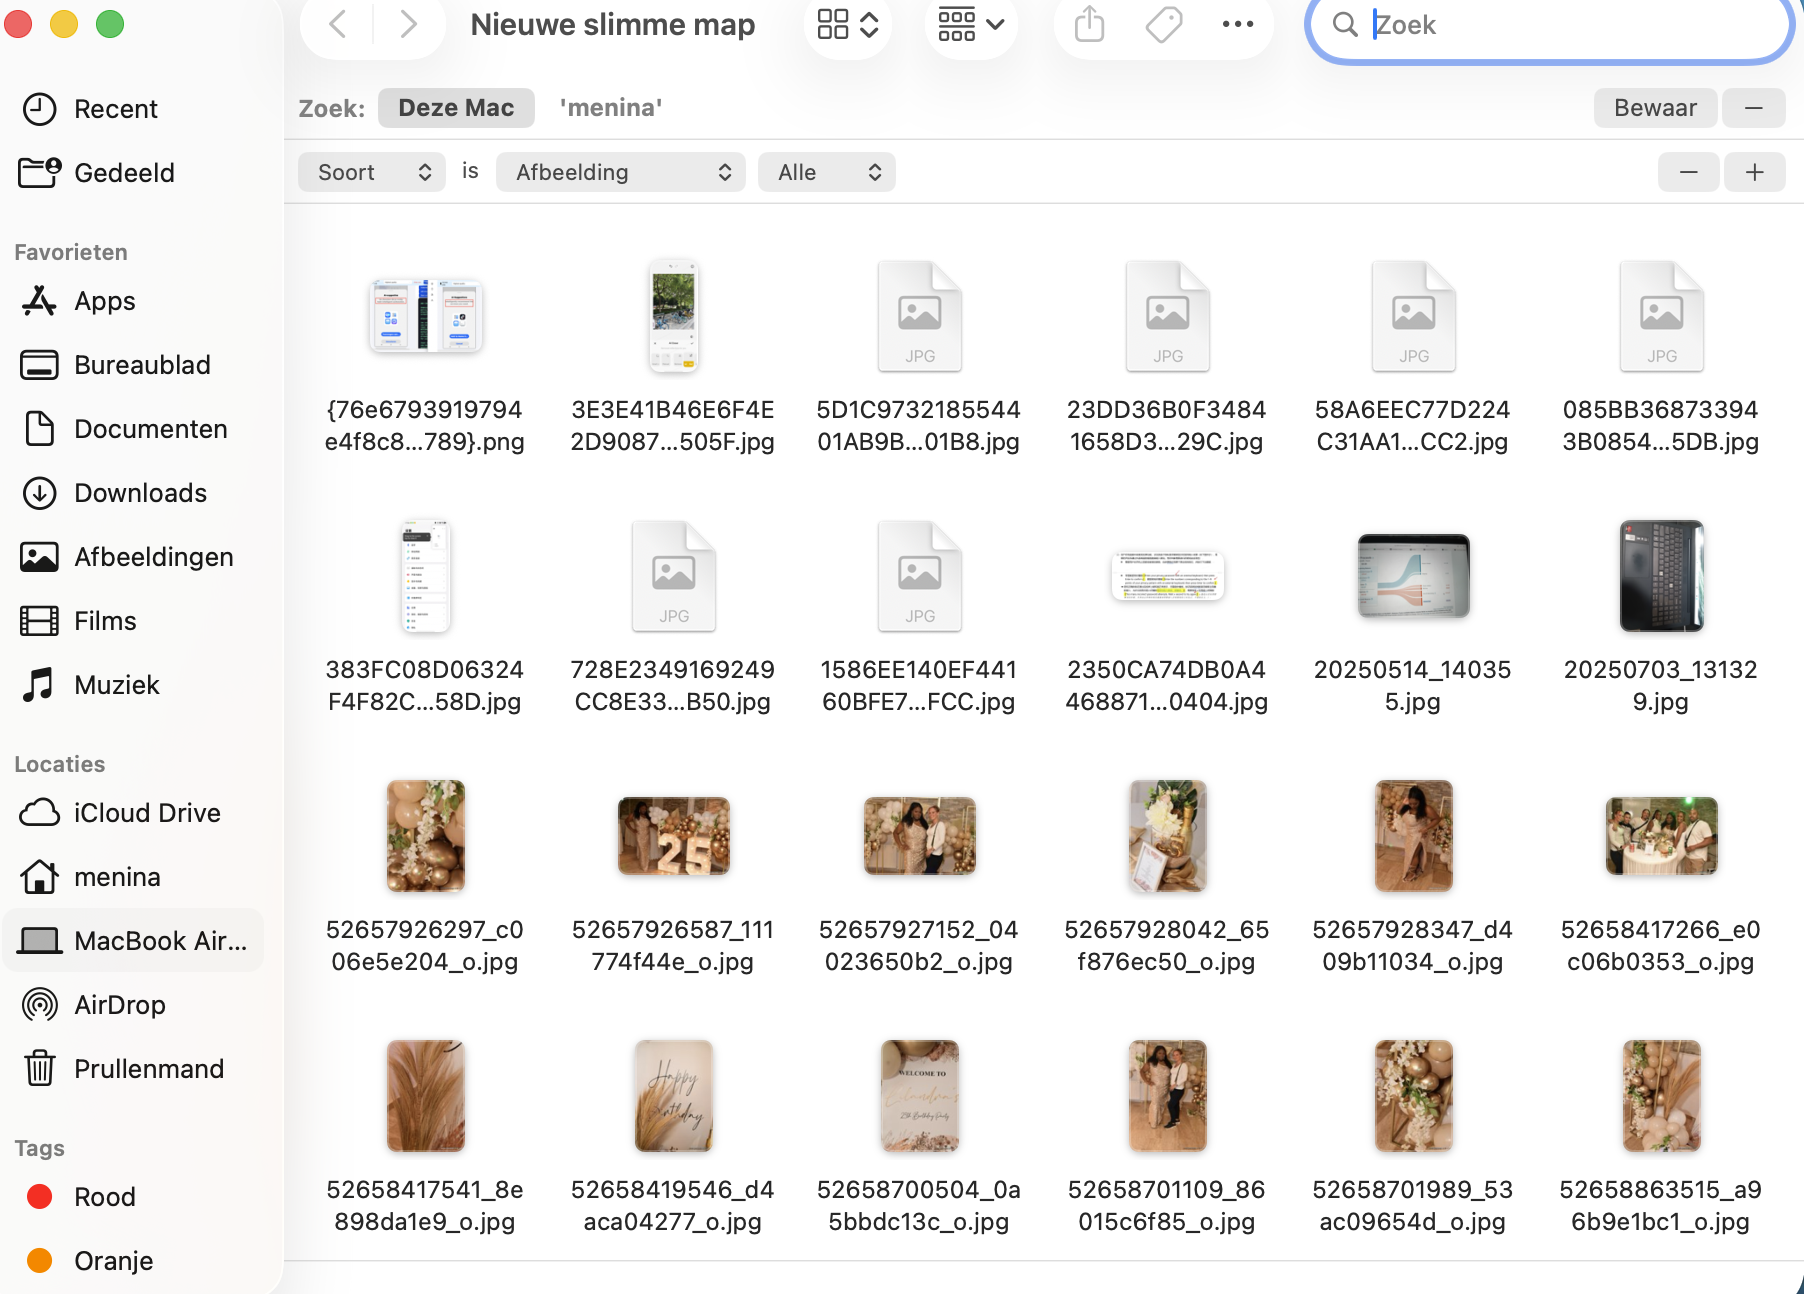Open the more options ellipsis menu
The width and height of the screenshot is (1804, 1294).
point(1238,24)
